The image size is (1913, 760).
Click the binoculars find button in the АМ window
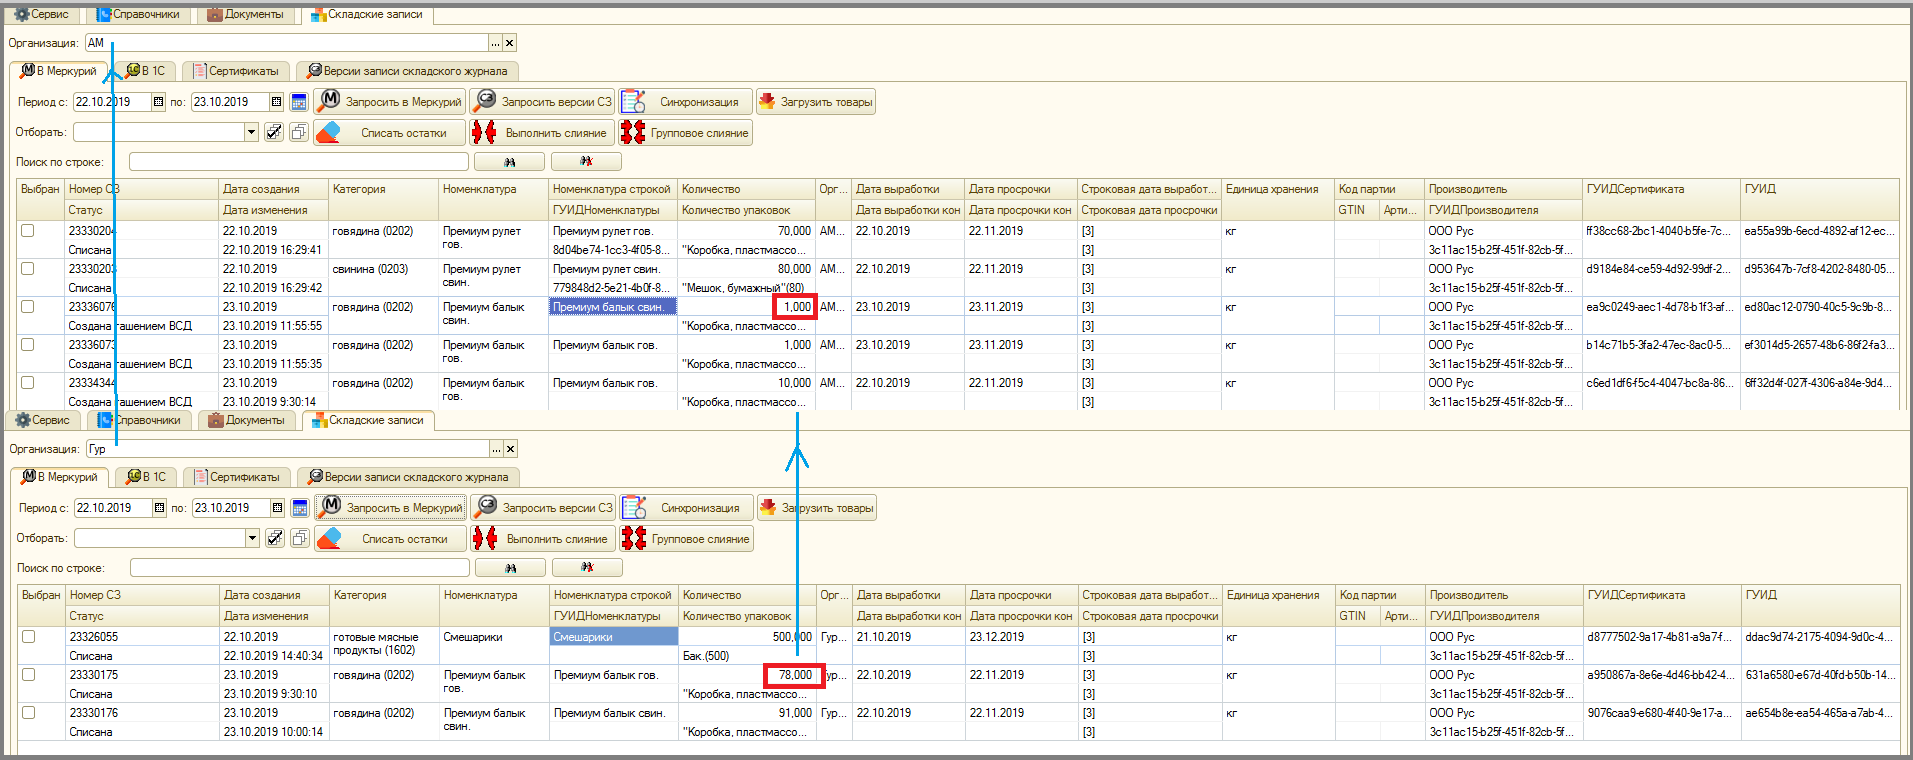(509, 162)
